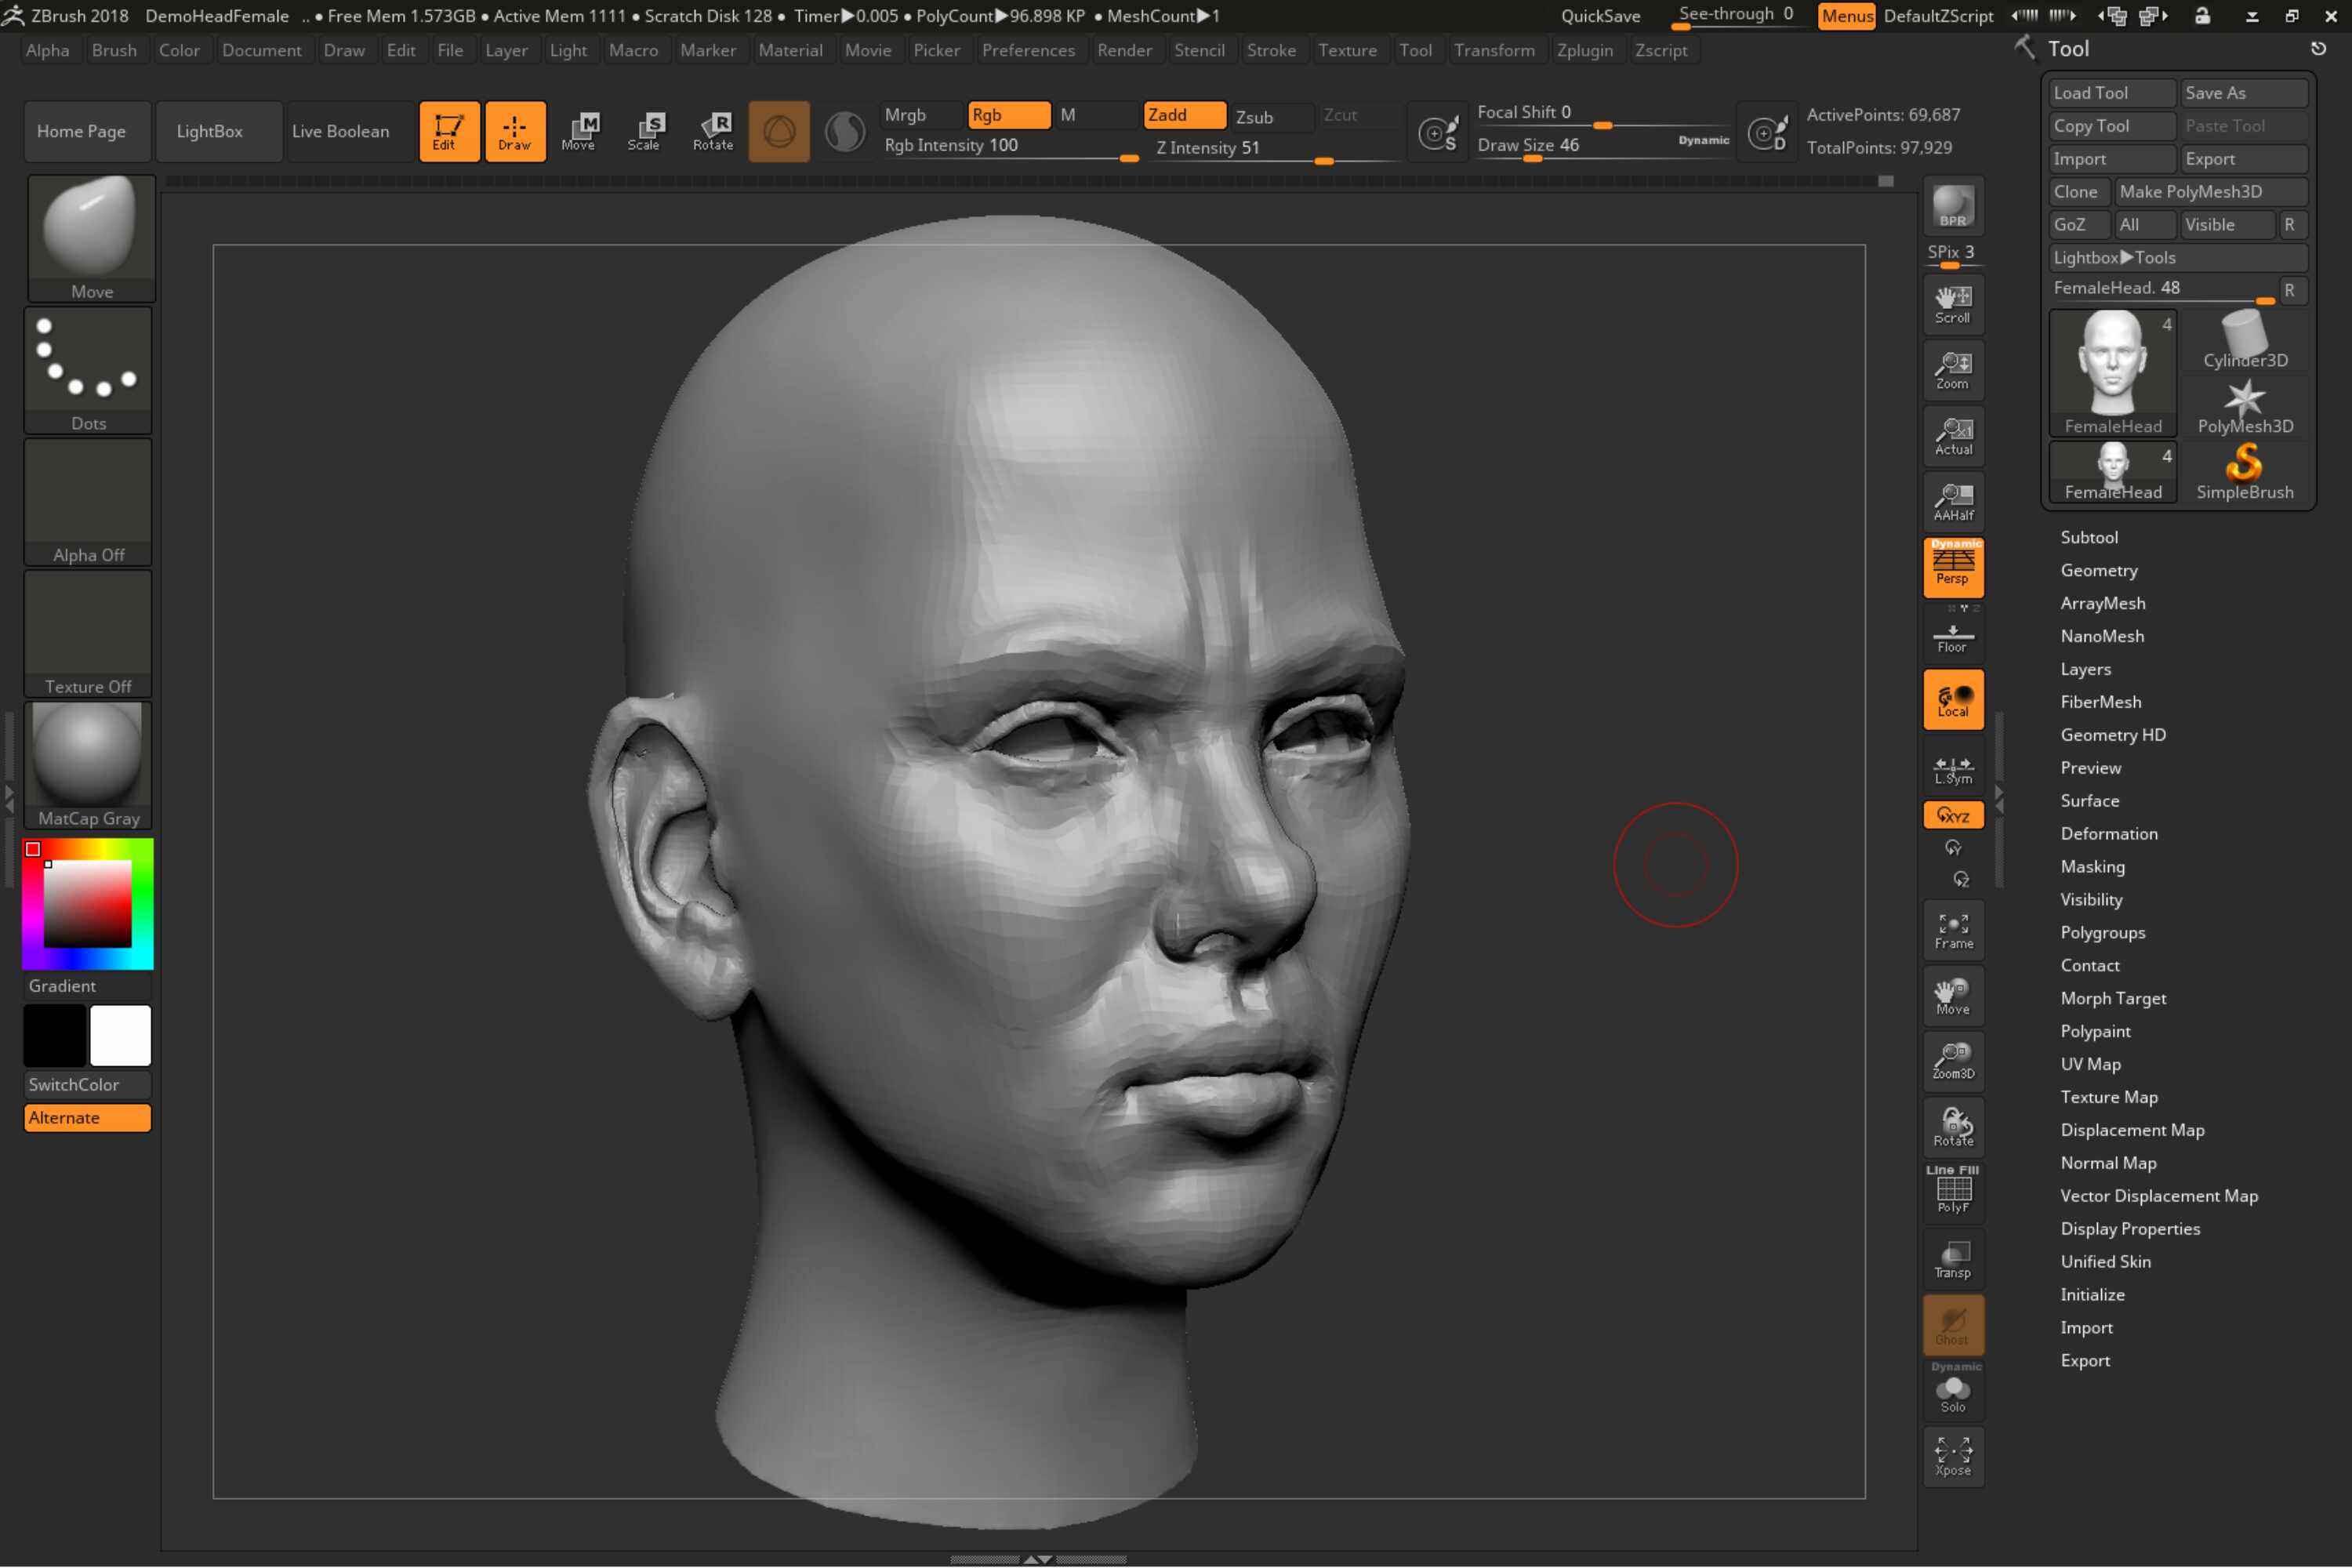Choose the SimpleBrush tool icon
The image size is (2352, 1568).
2244,472
